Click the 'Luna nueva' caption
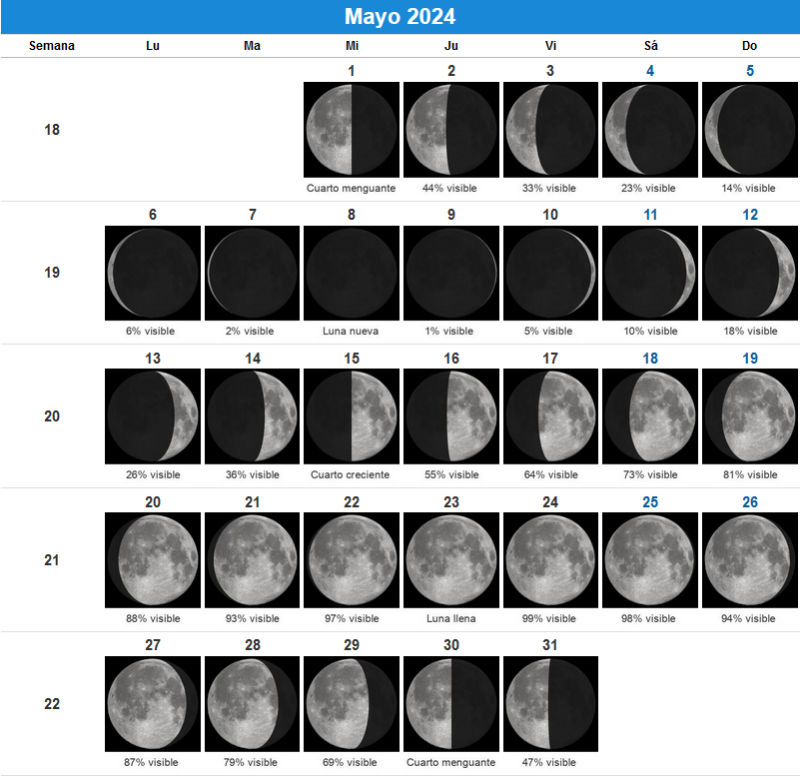 point(351,331)
